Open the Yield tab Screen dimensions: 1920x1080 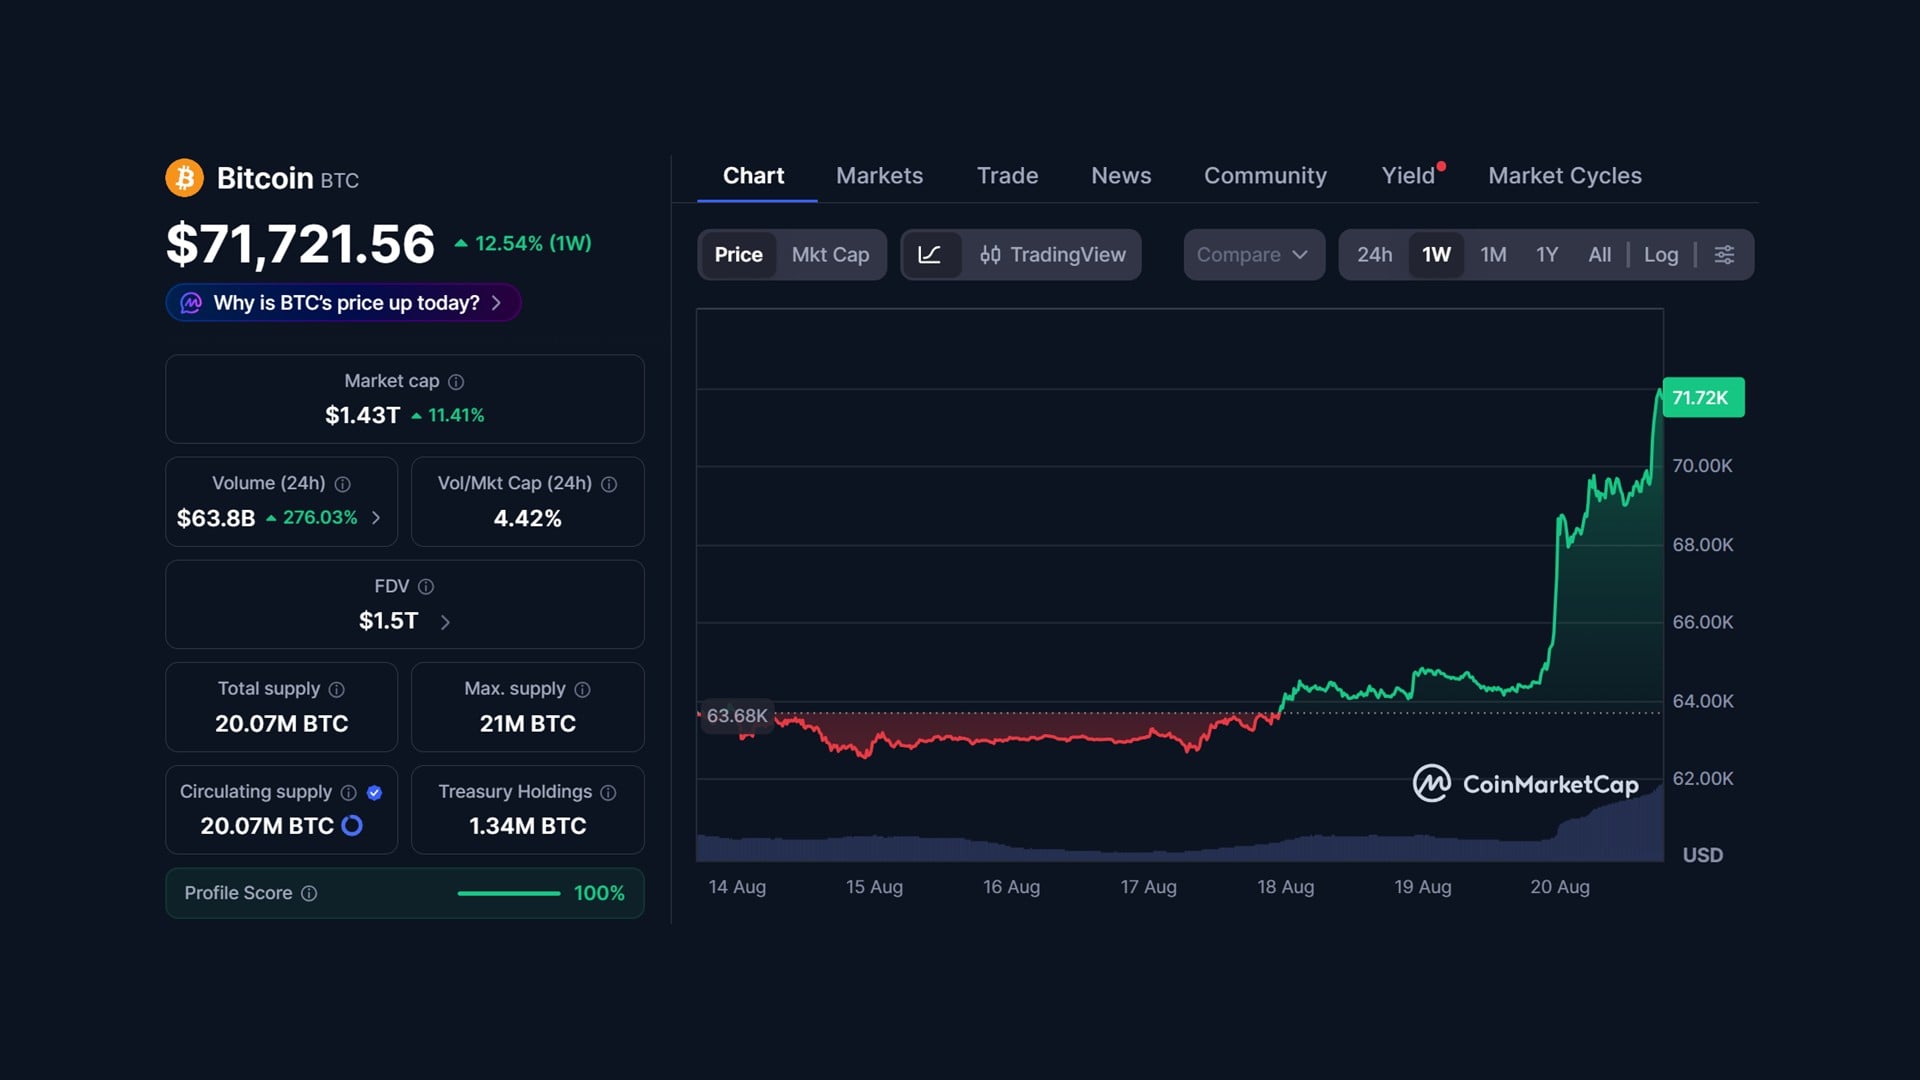(1408, 176)
